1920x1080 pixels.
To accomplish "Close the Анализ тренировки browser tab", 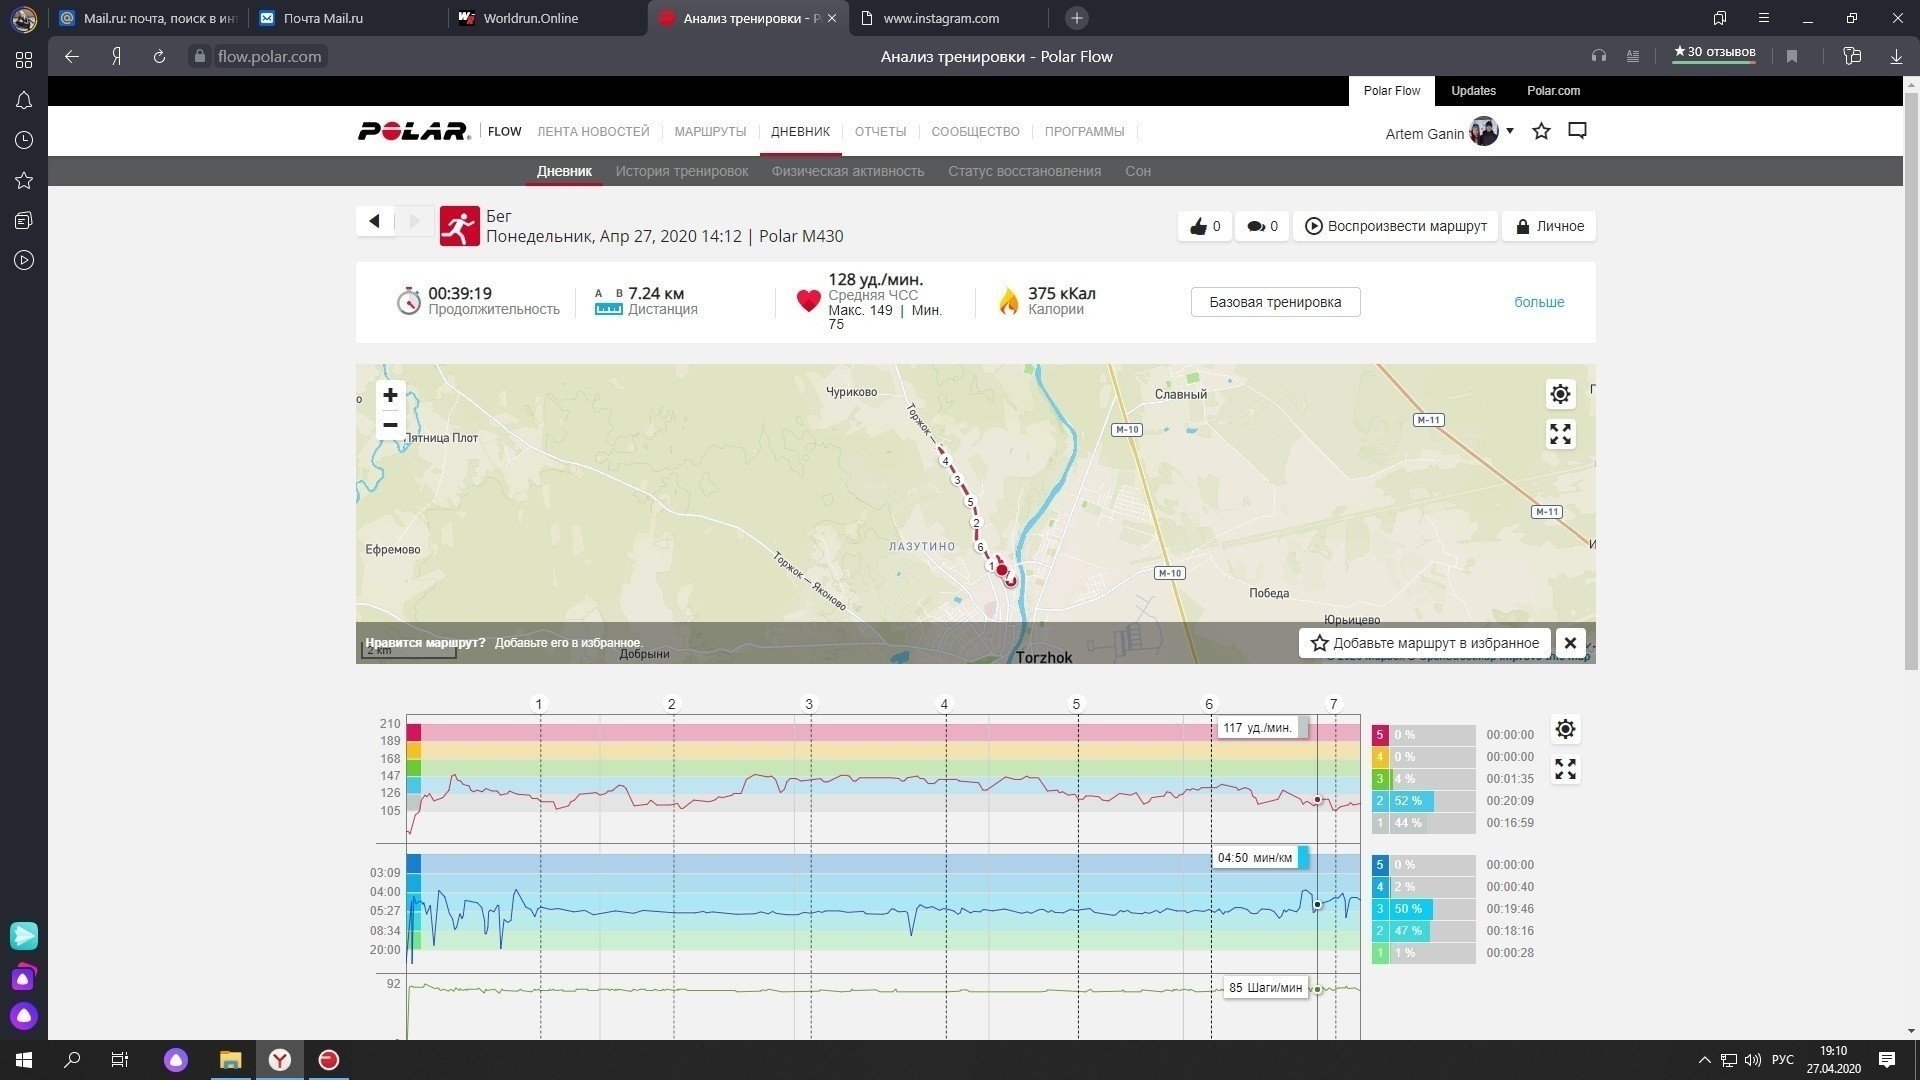I will pyautogui.click(x=832, y=18).
